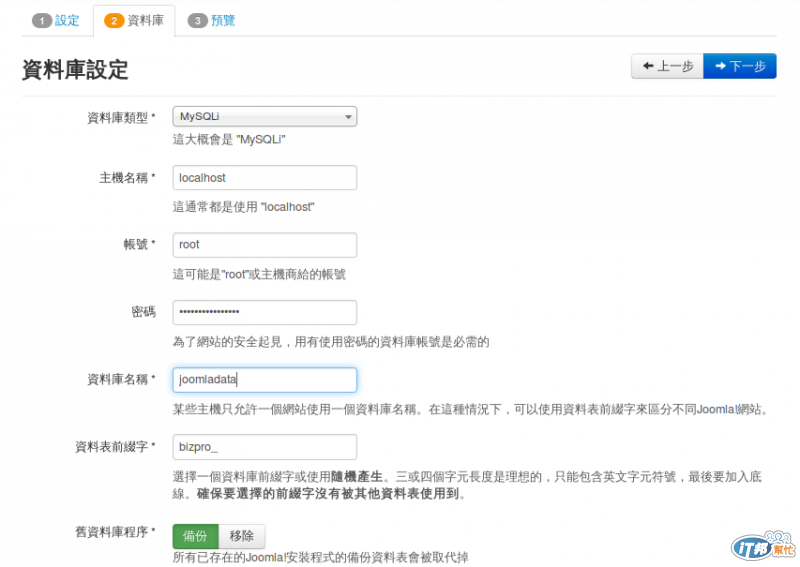
Task: Open step 1 設定 tab
Action: [56, 20]
